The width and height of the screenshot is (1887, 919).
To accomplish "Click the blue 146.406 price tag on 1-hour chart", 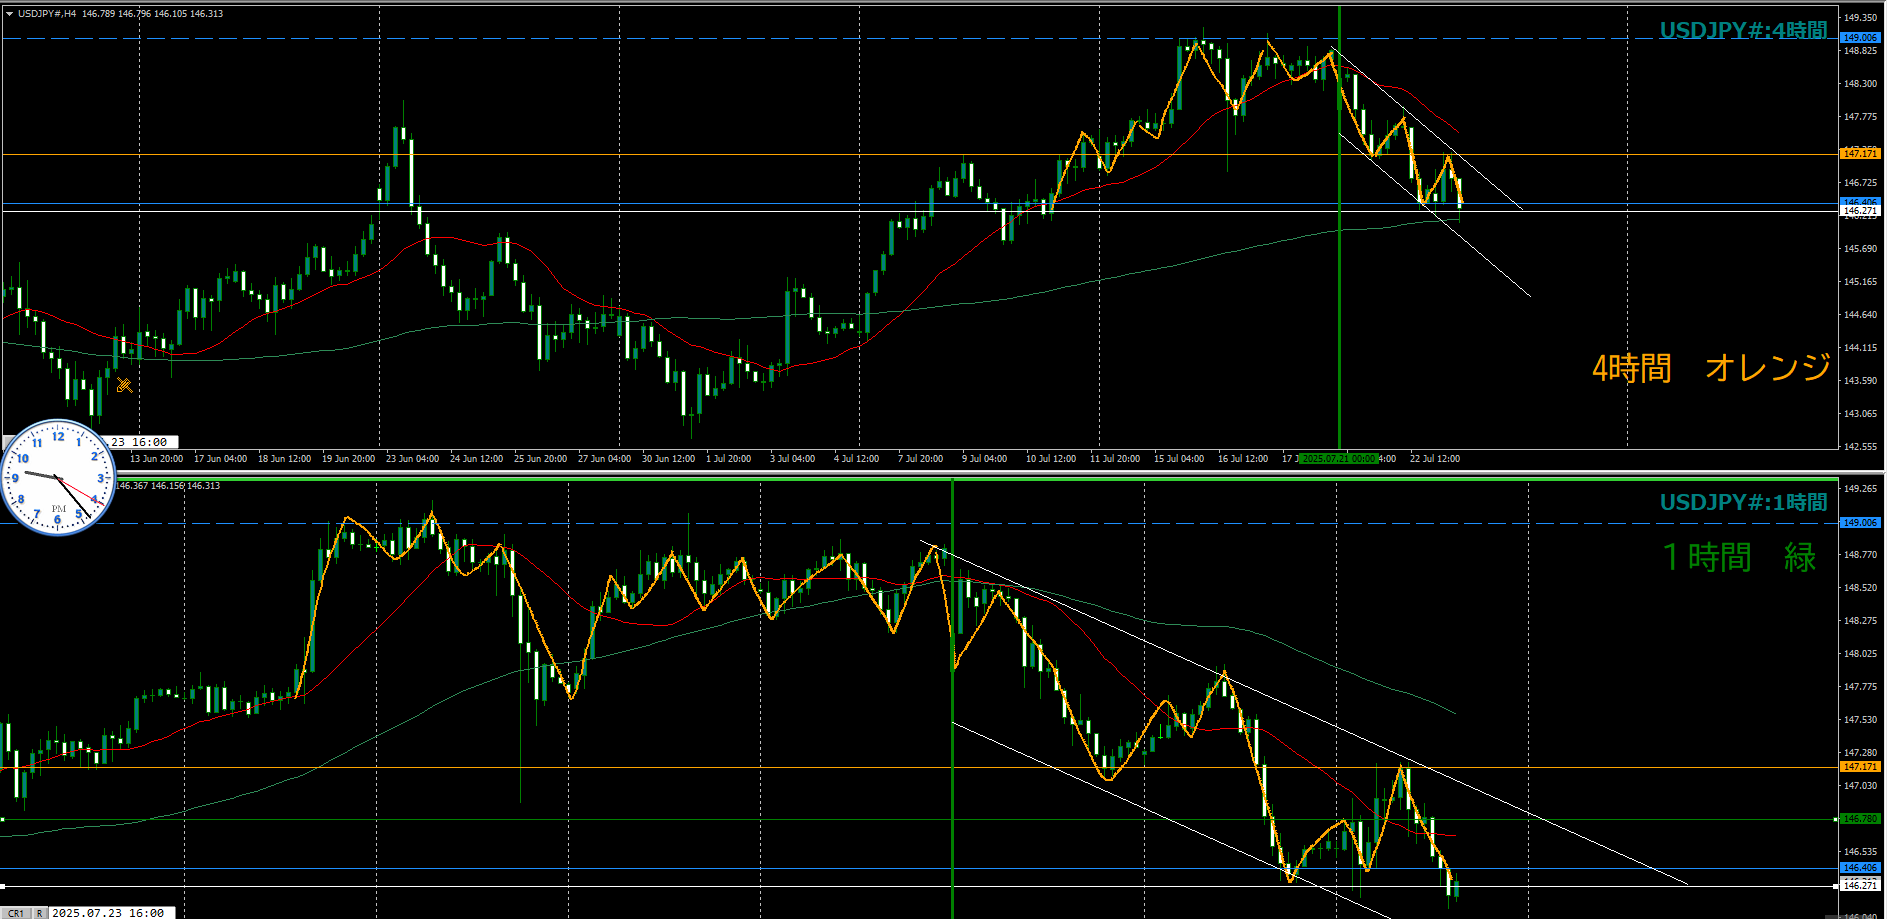I will click(x=1860, y=868).
